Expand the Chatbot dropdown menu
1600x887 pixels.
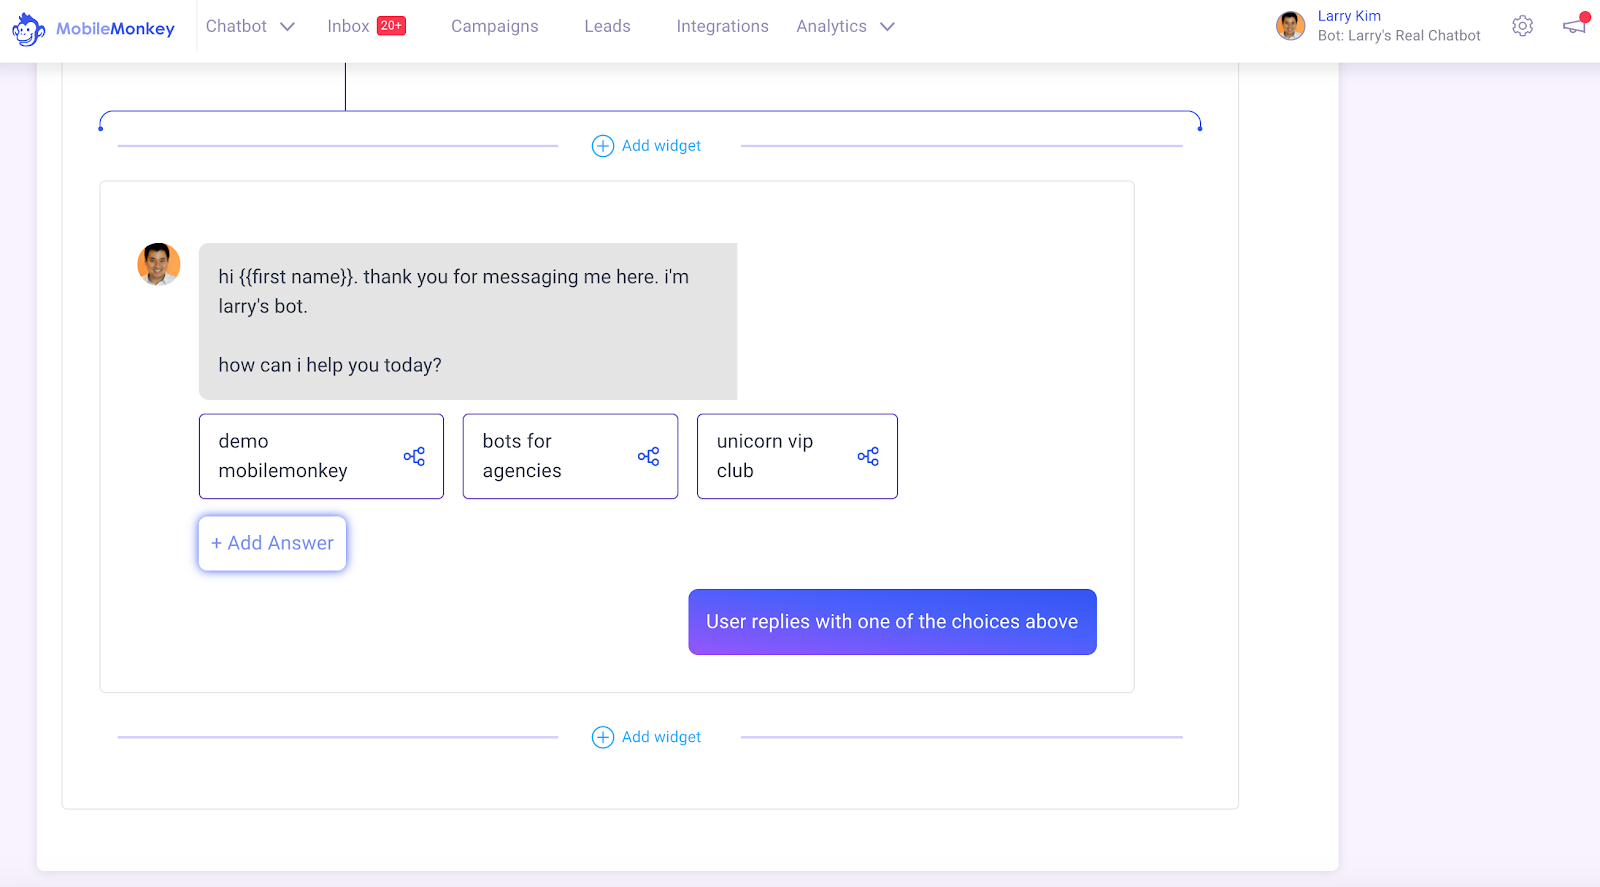[250, 26]
